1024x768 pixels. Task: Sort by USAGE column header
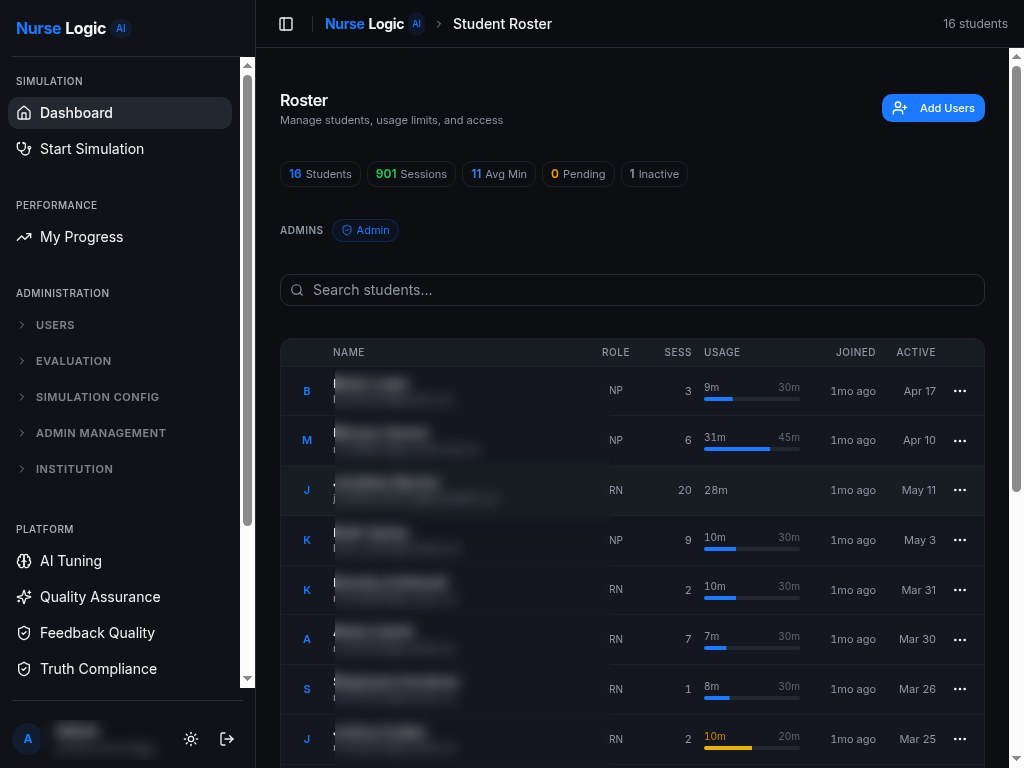tap(722, 353)
